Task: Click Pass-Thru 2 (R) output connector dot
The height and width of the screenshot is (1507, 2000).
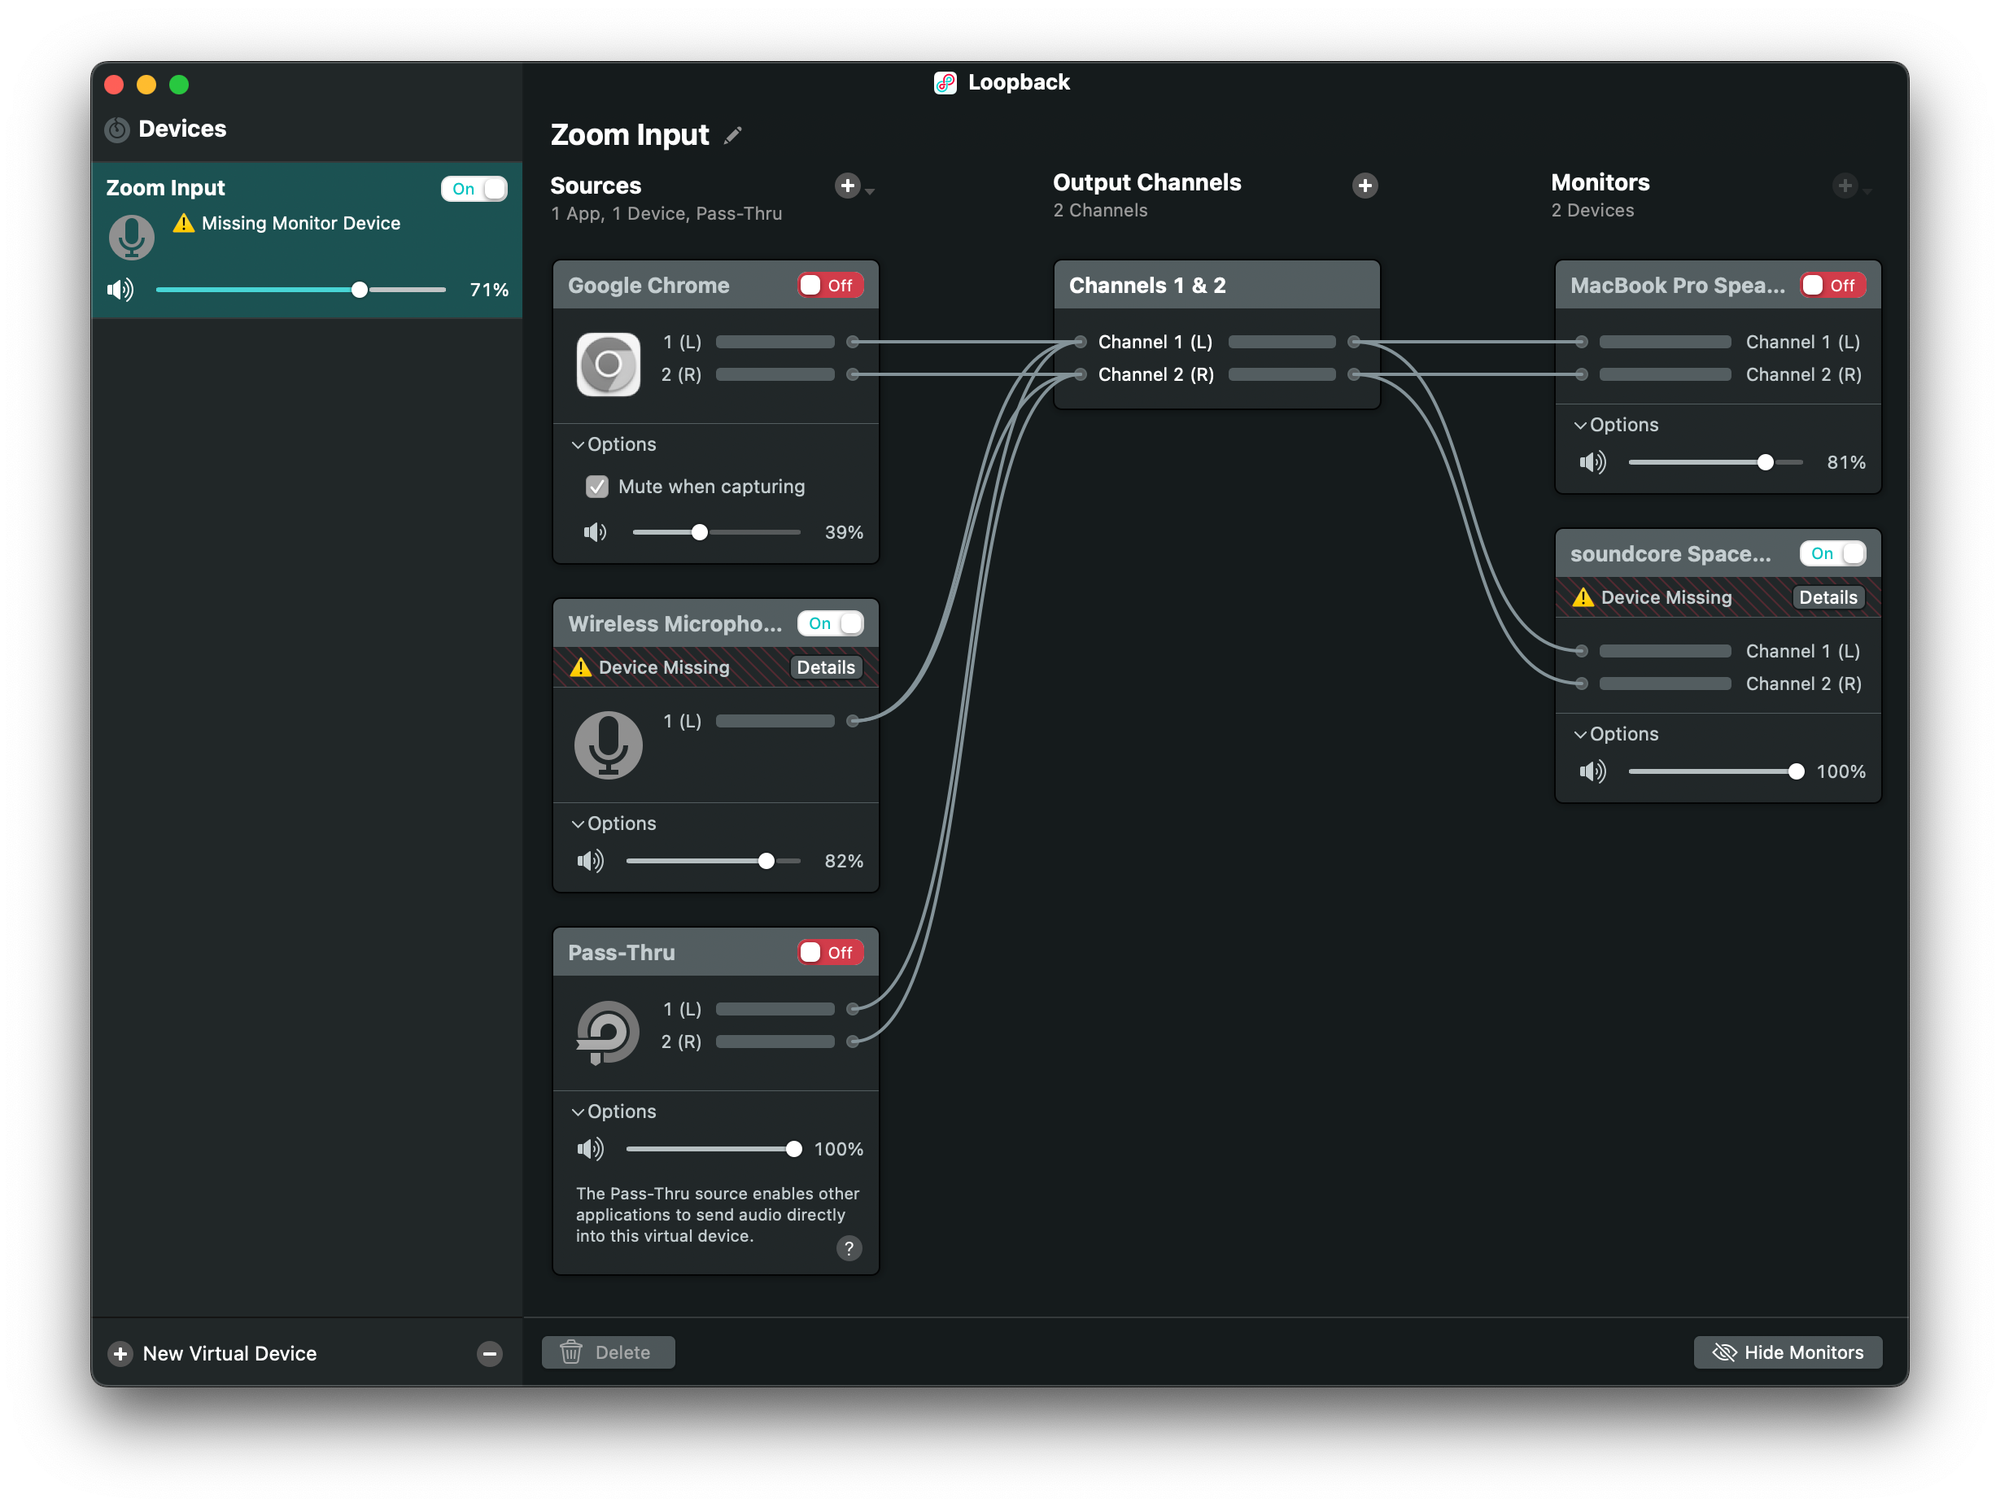Action: point(852,1041)
